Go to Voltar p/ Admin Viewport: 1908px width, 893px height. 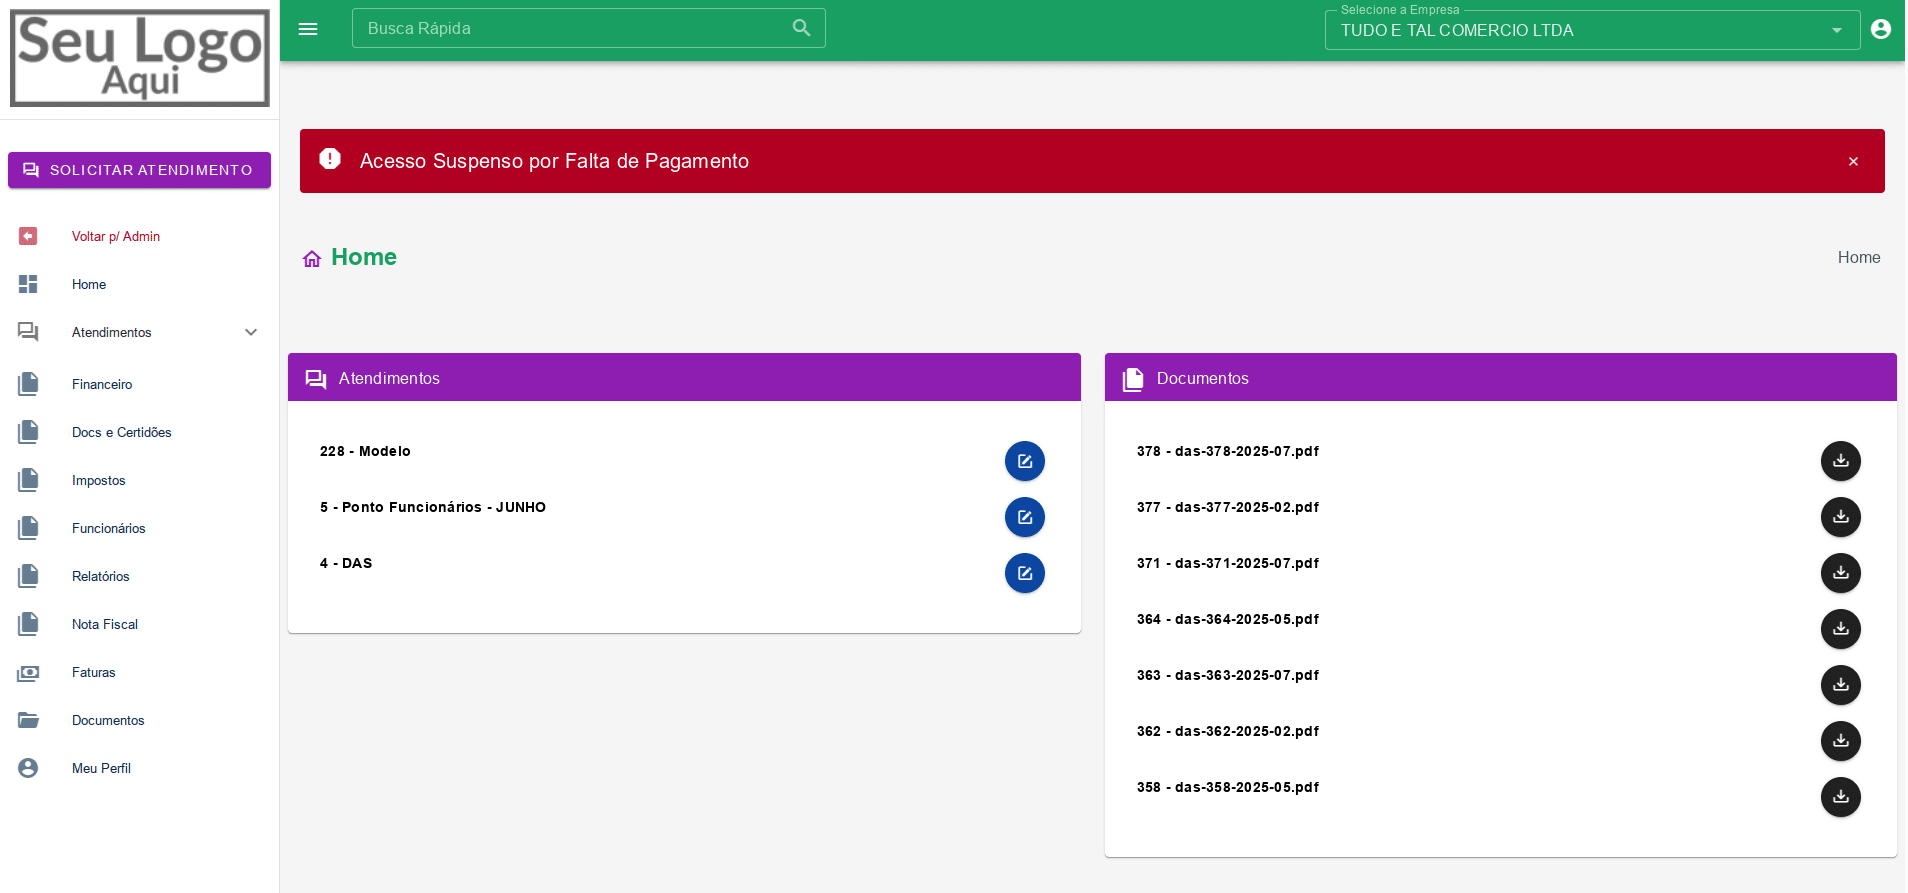(116, 236)
